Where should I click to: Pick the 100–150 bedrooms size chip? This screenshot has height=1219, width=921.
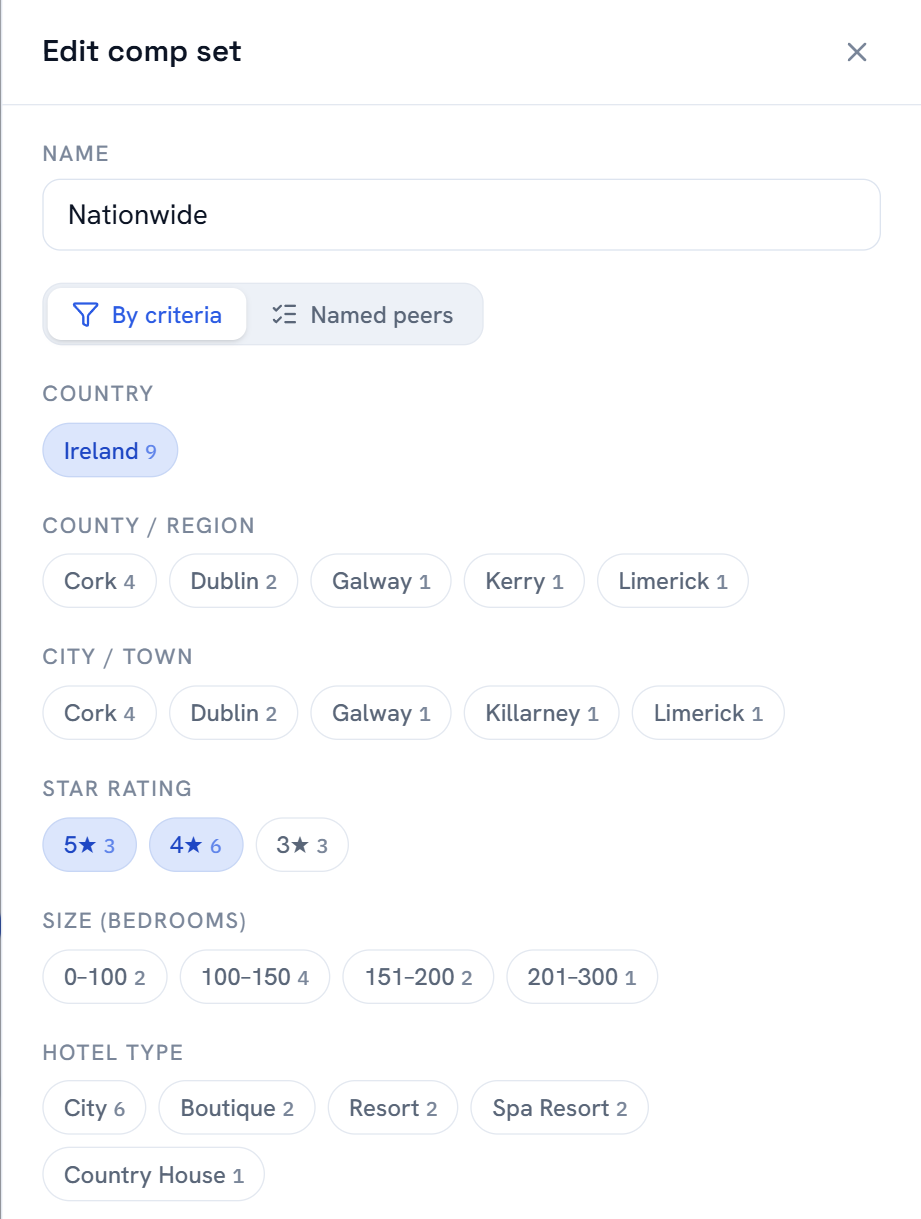[255, 977]
